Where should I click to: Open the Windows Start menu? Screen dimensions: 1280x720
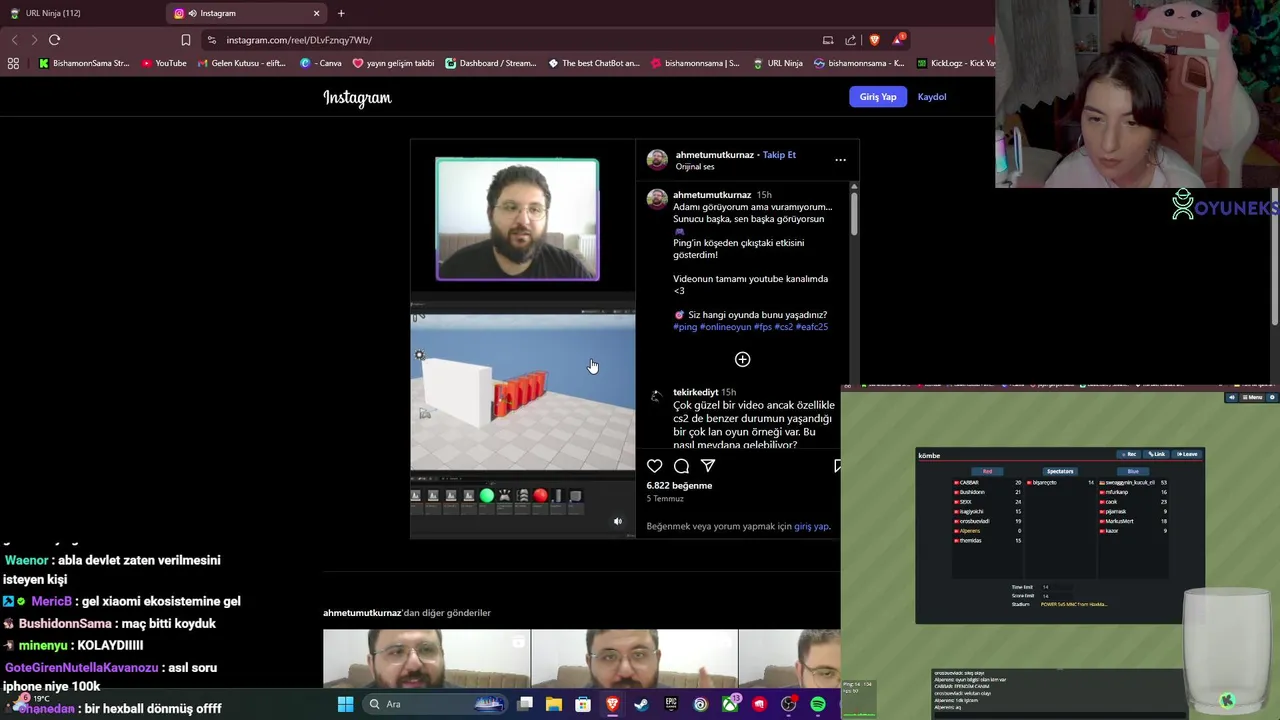[x=345, y=704]
